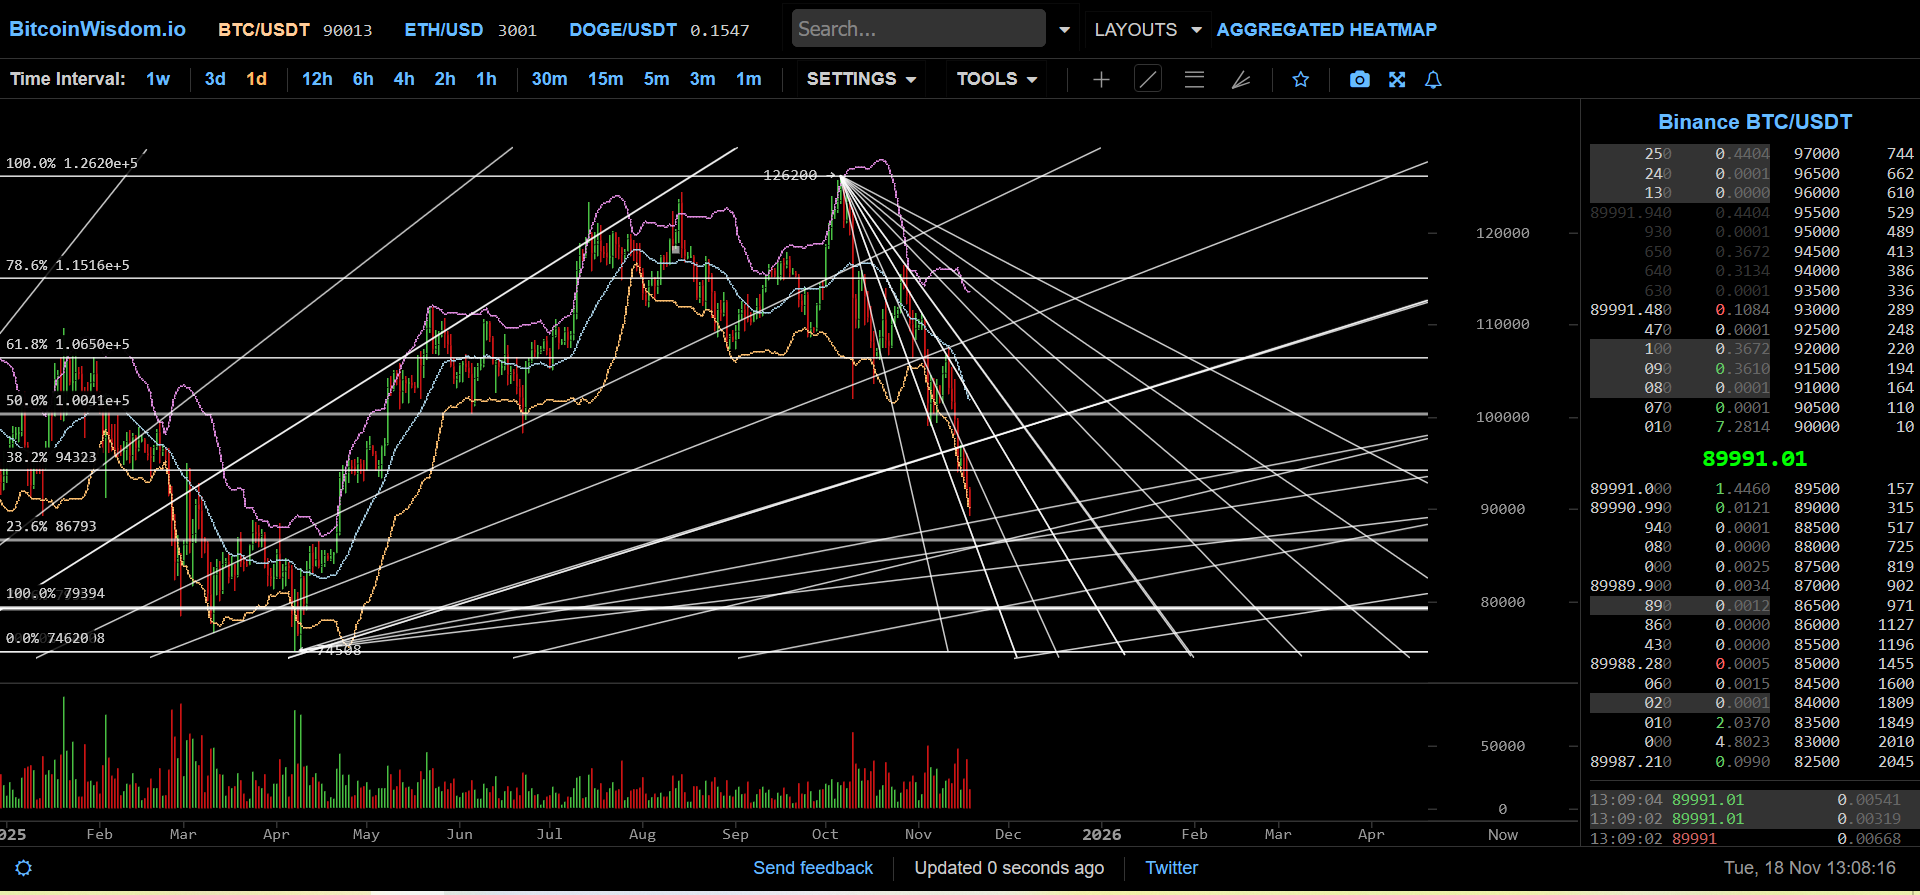
Task: Click the arrow beside the search box
Action: pos(1064,30)
